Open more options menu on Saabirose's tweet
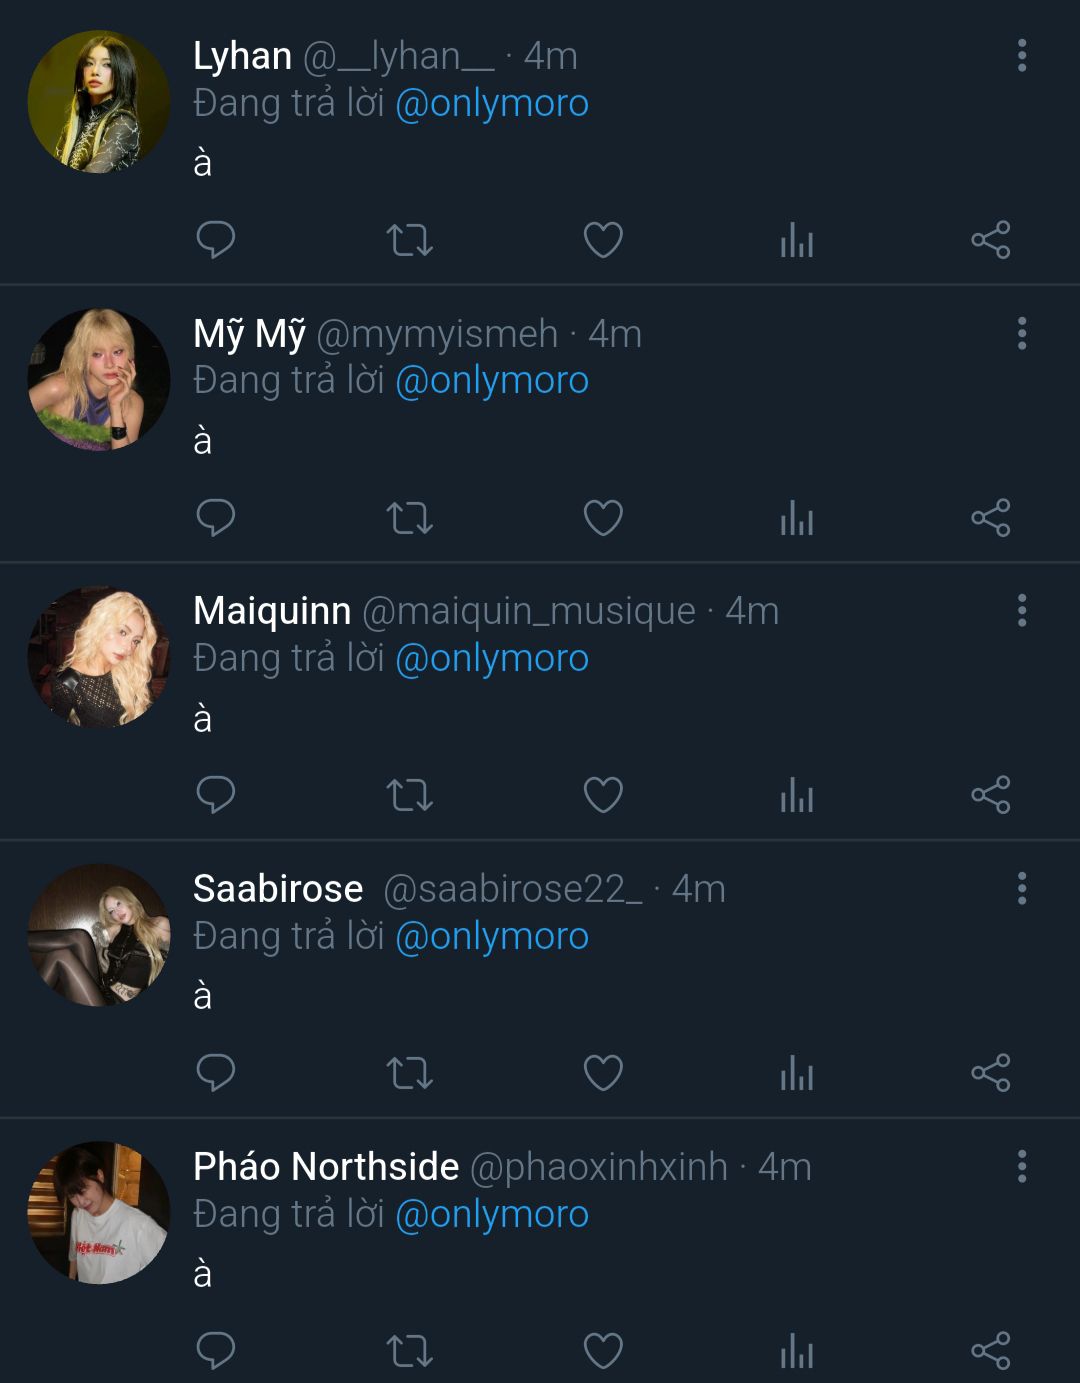The height and width of the screenshot is (1383, 1080). pos(1021,888)
